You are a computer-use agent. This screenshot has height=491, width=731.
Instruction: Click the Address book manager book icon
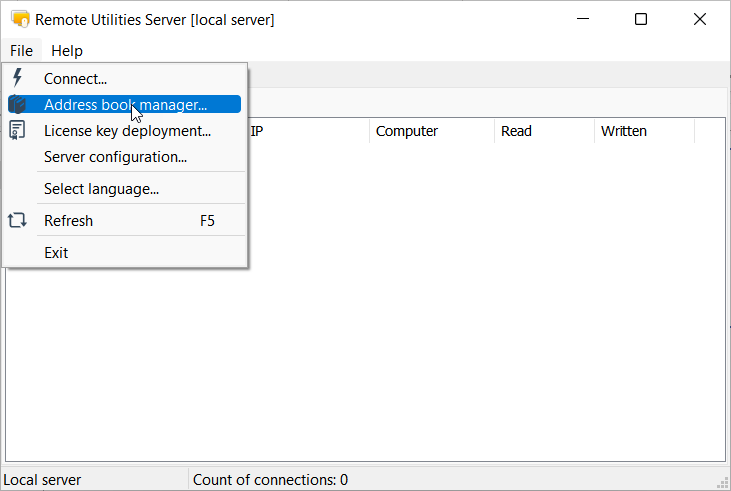(17, 104)
